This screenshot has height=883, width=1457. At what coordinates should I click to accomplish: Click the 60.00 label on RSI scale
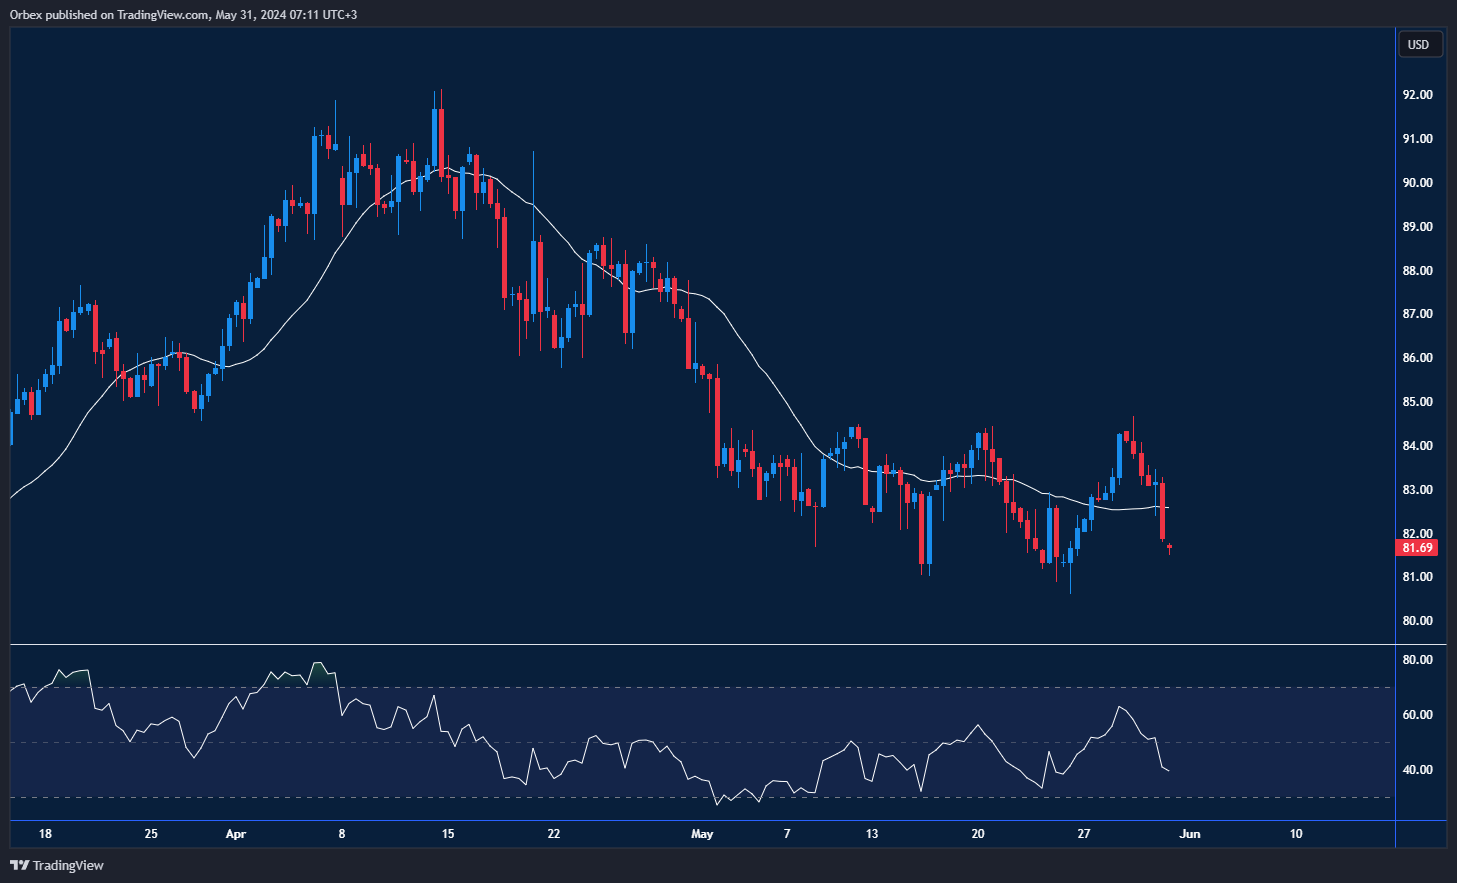point(1417,715)
